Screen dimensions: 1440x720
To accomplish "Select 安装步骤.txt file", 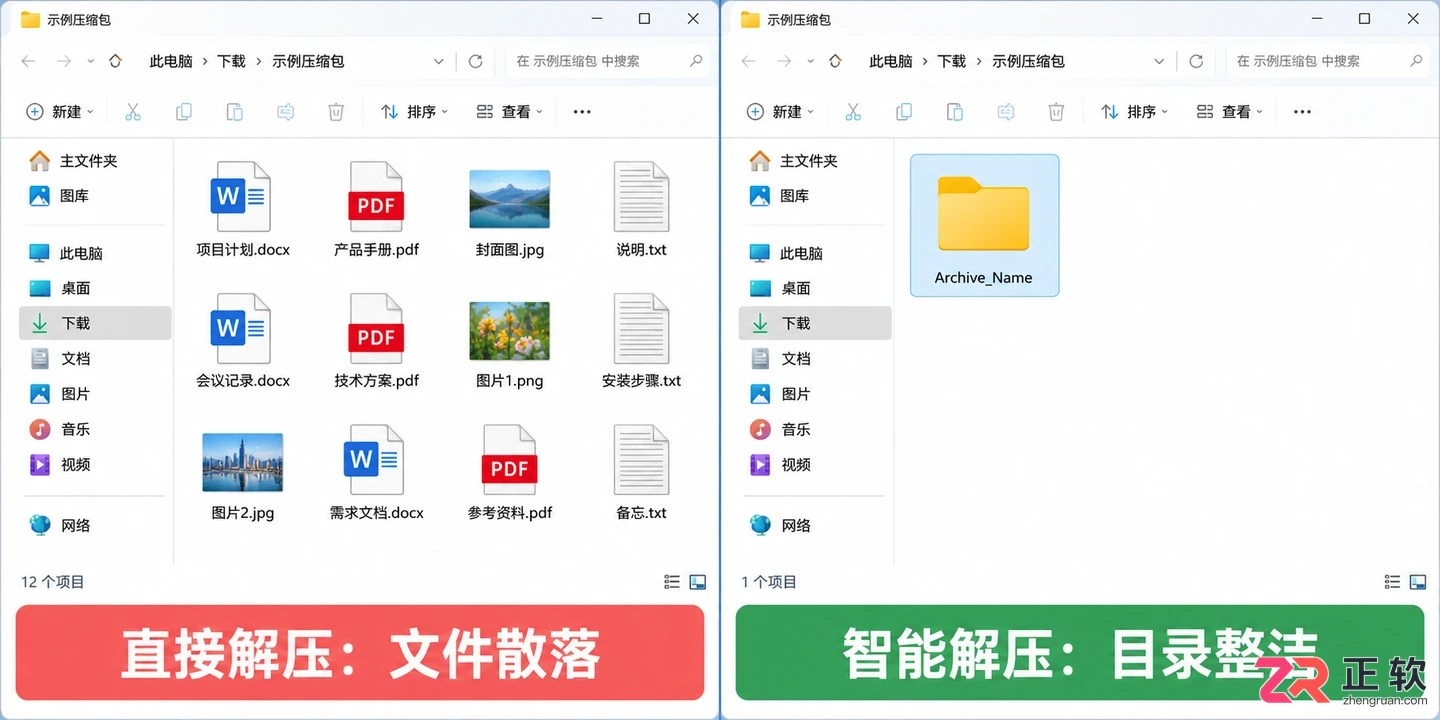I will (641, 342).
